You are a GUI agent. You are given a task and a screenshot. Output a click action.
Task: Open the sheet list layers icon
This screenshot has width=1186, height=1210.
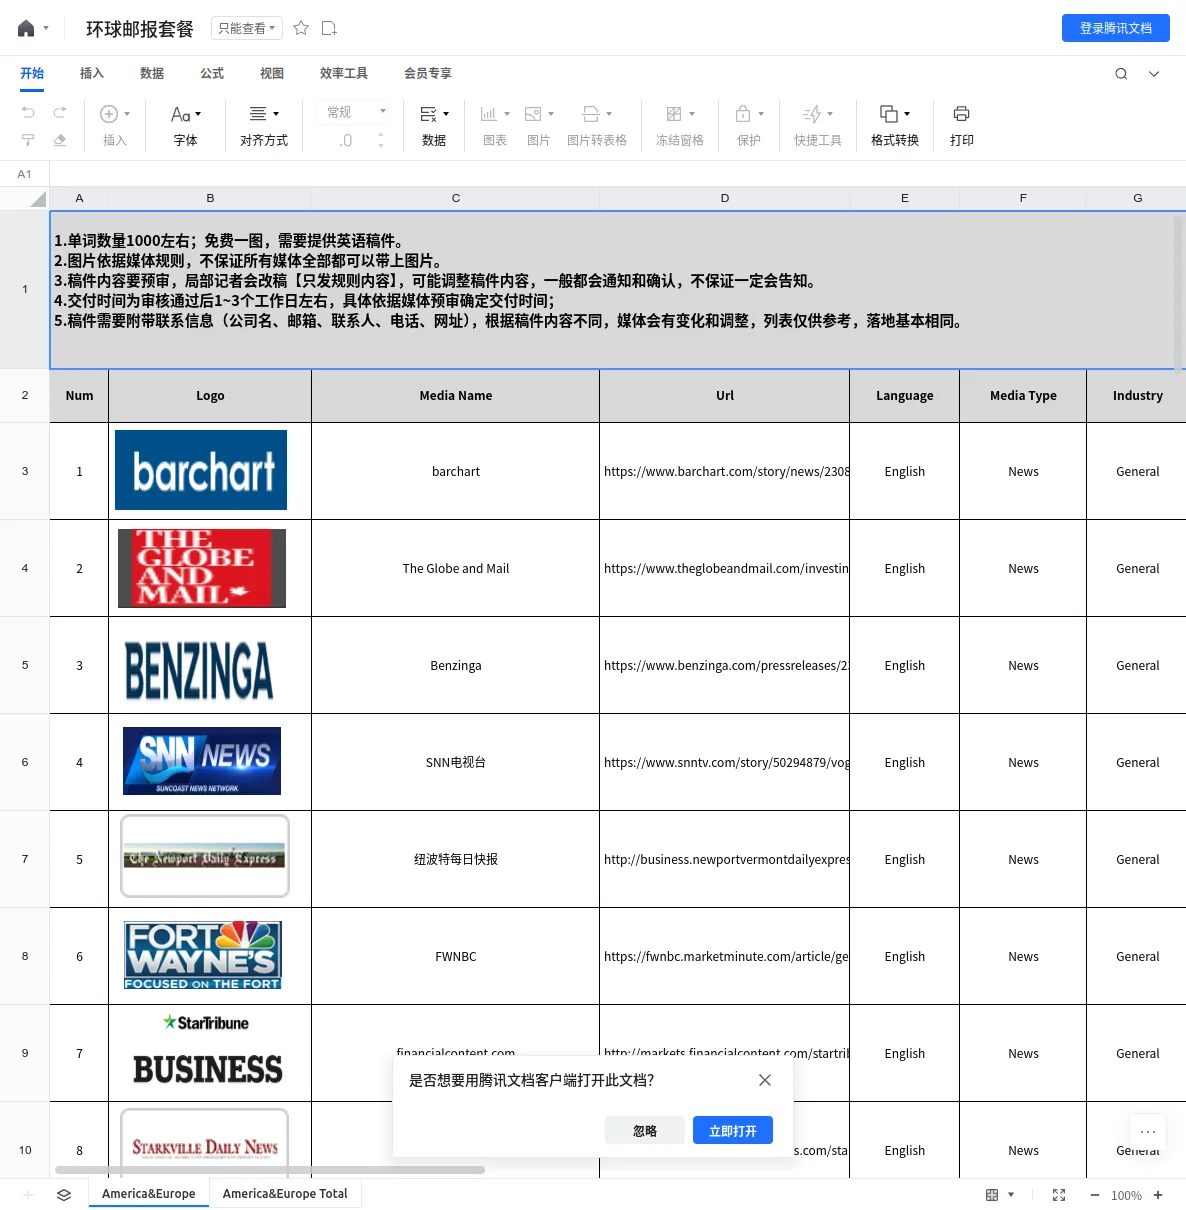(64, 1195)
